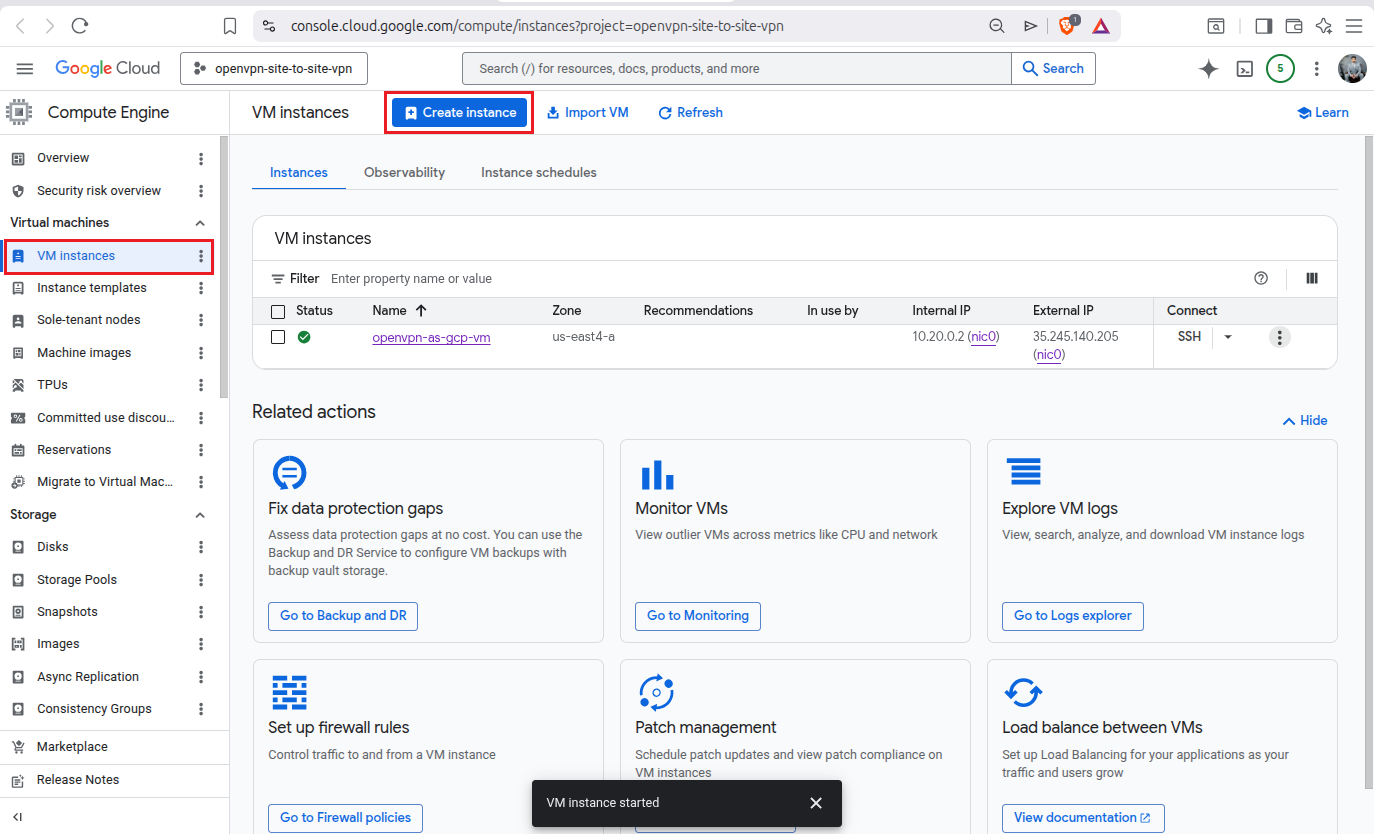Connect via SSH button
Screen dimensions: 1374x834
point(1189,337)
